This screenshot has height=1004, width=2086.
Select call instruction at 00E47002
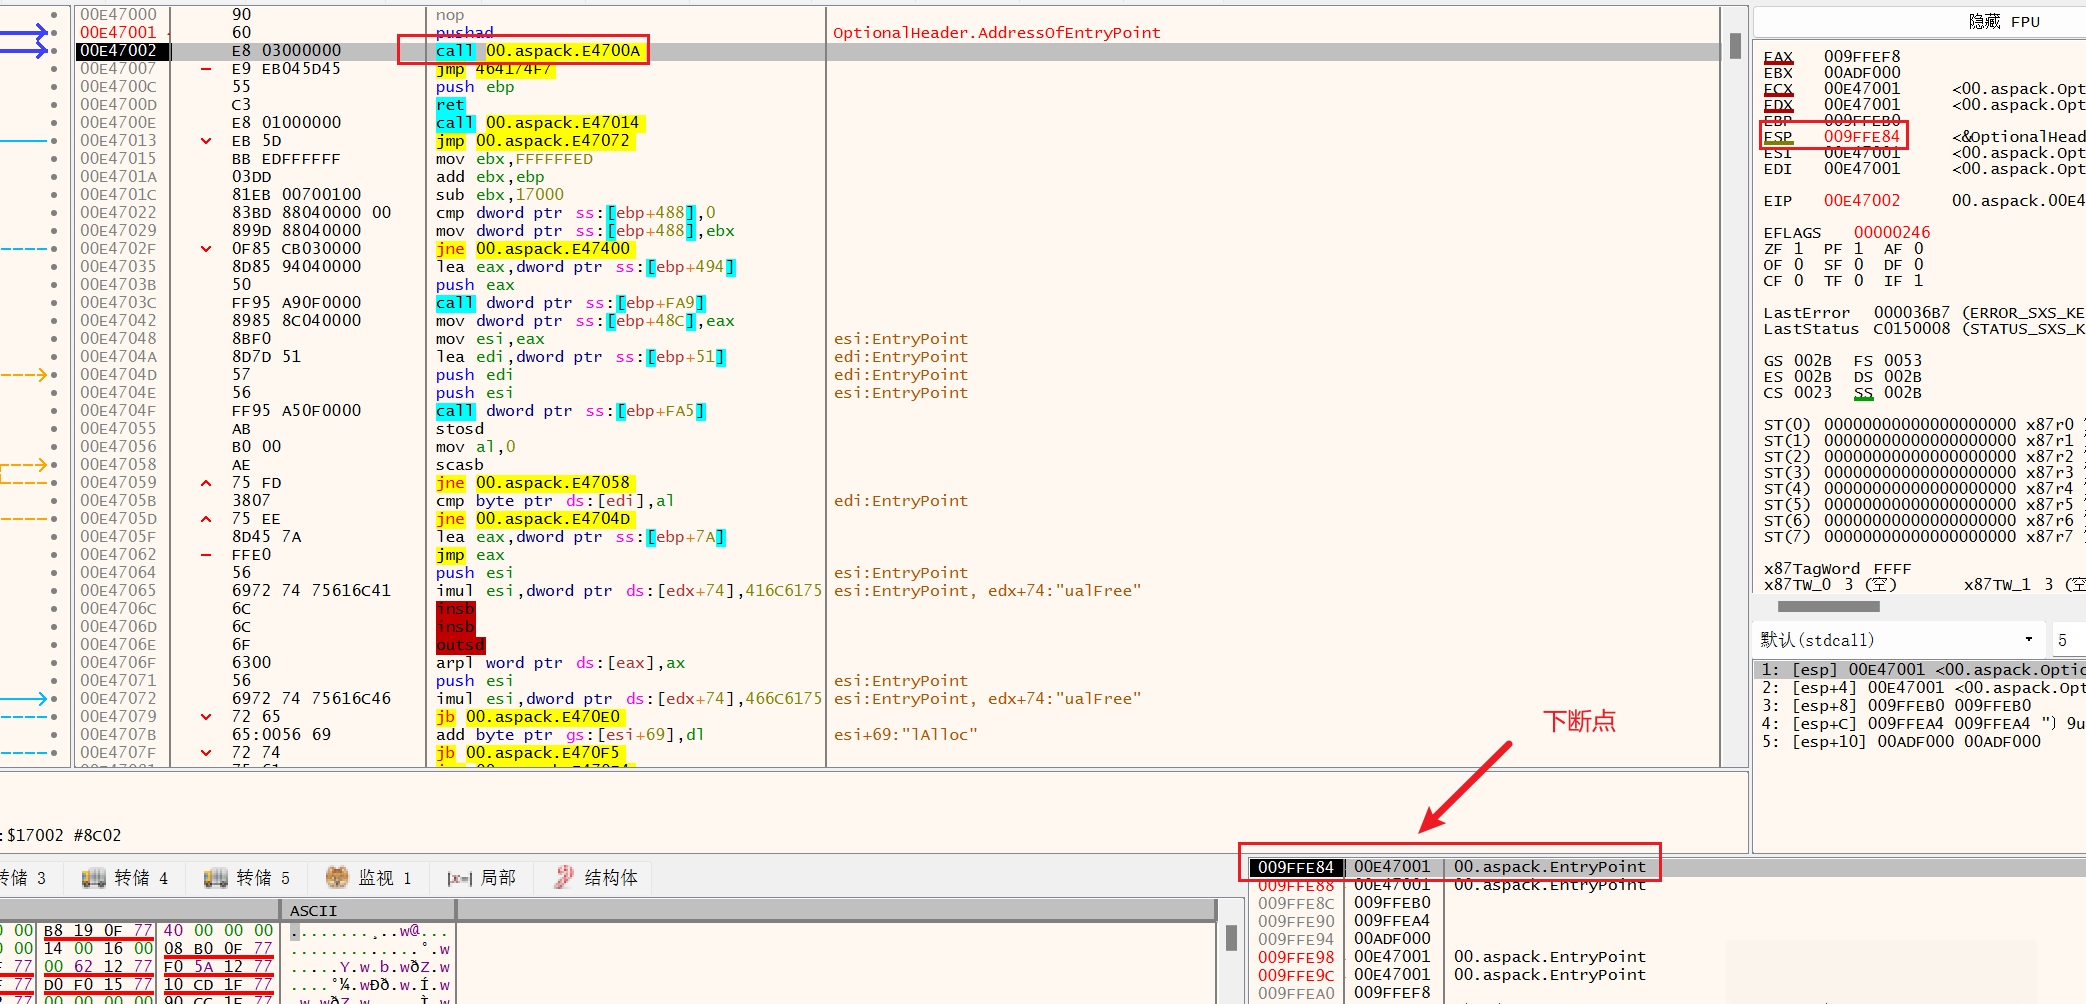coord(538,51)
